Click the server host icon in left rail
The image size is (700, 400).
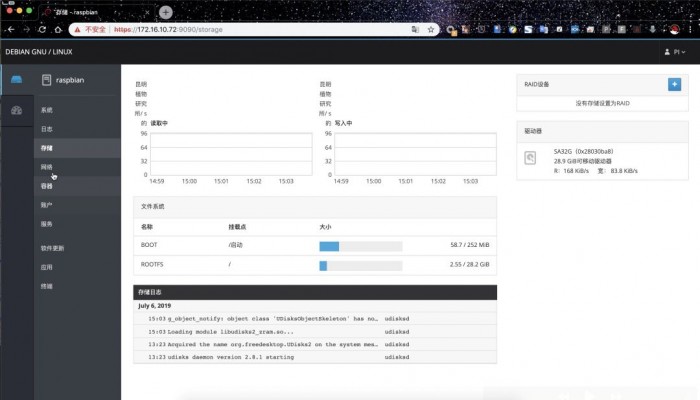tap(16, 79)
